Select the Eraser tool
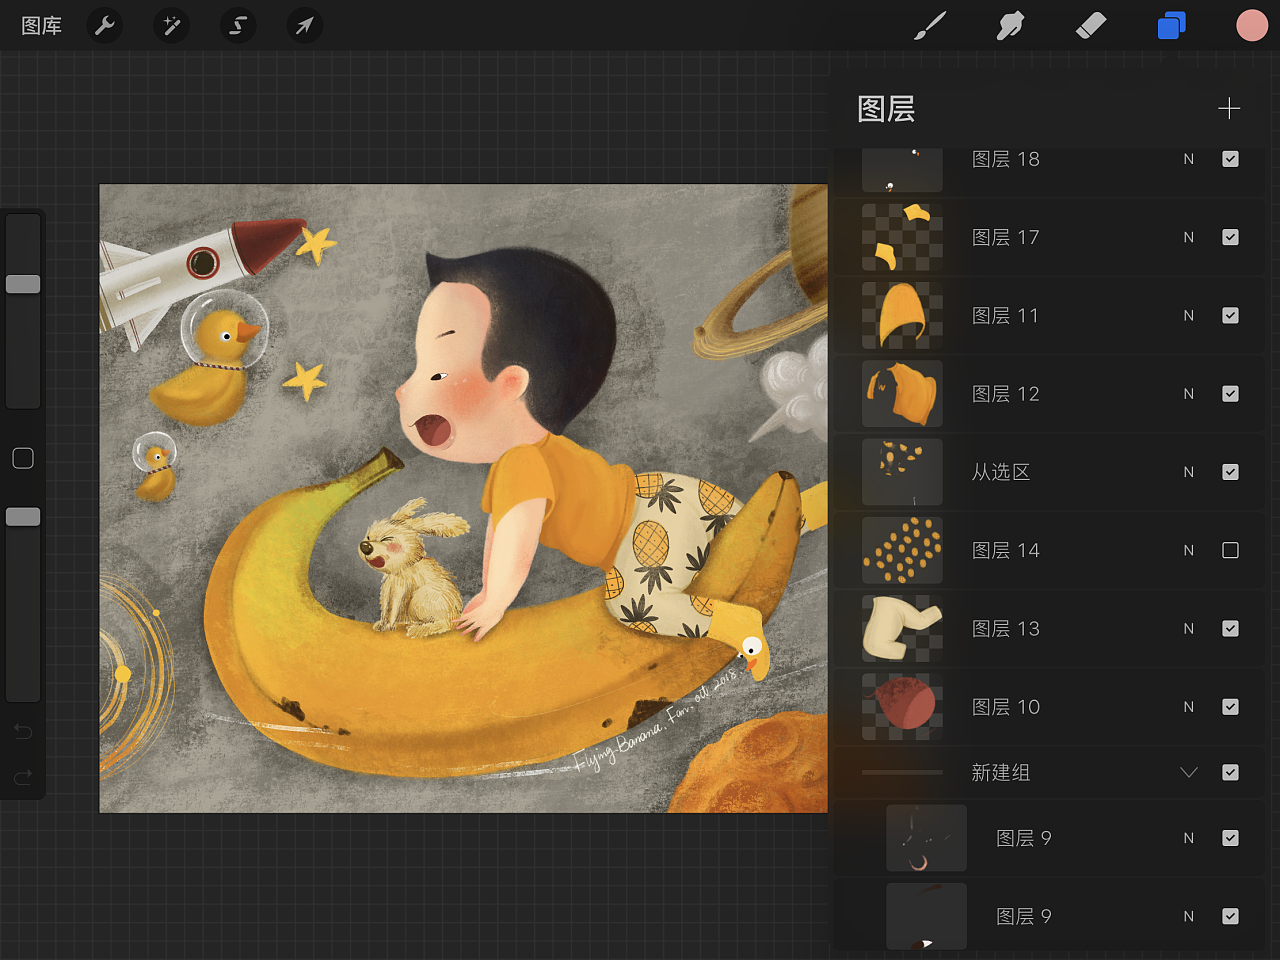The width and height of the screenshot is (1280, 960). pyautogui.click(x=1090, y=26)
